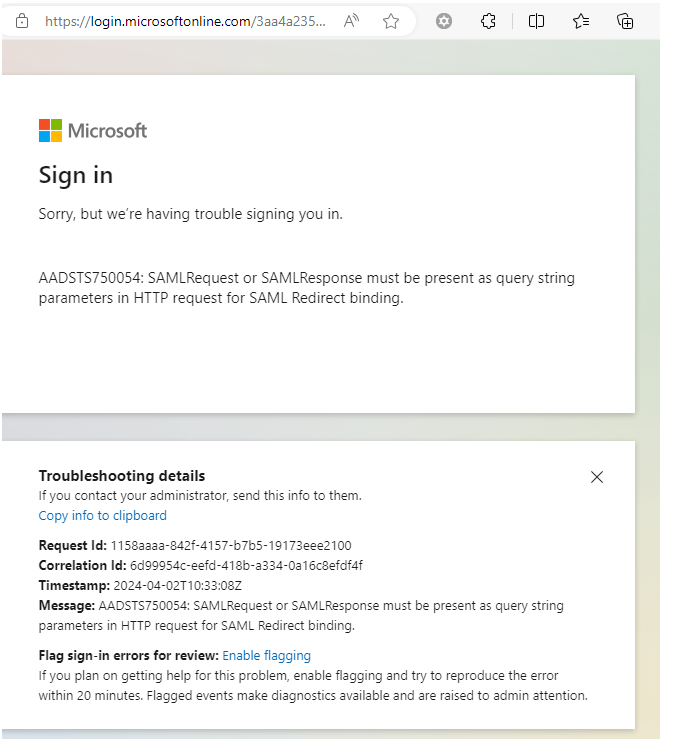Toggle the Split screen icon
The width and height of the screenshot is (676, 749).
(x=536, y=21)
